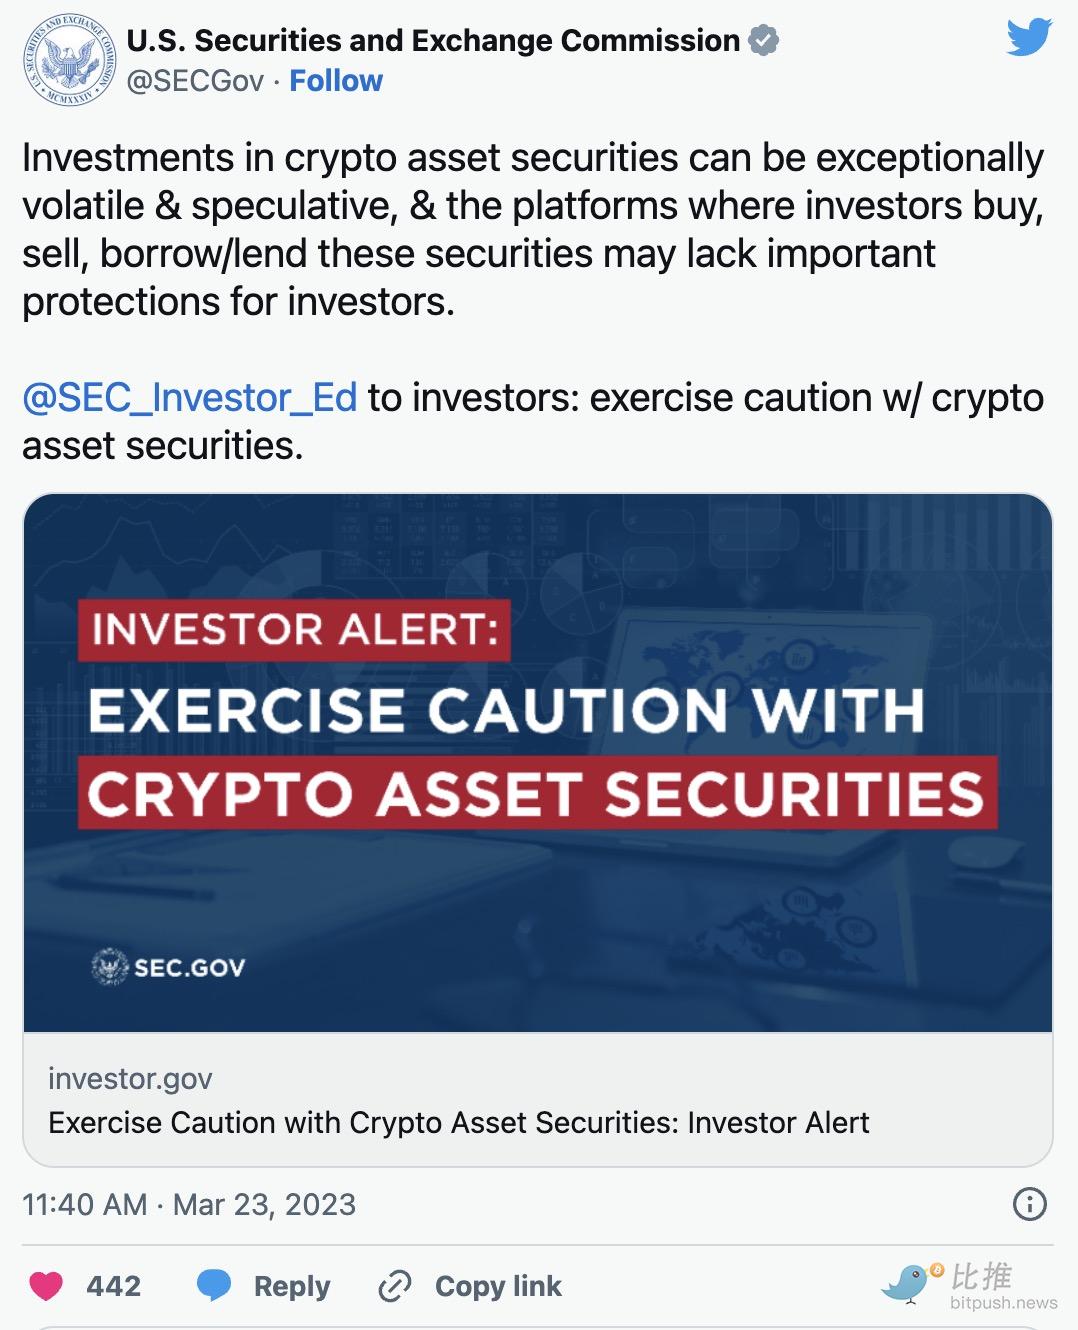Viewport: 1078px width, 1330px height.
Task: Open the Twitter bird logo
Action: click(1028, 38)
